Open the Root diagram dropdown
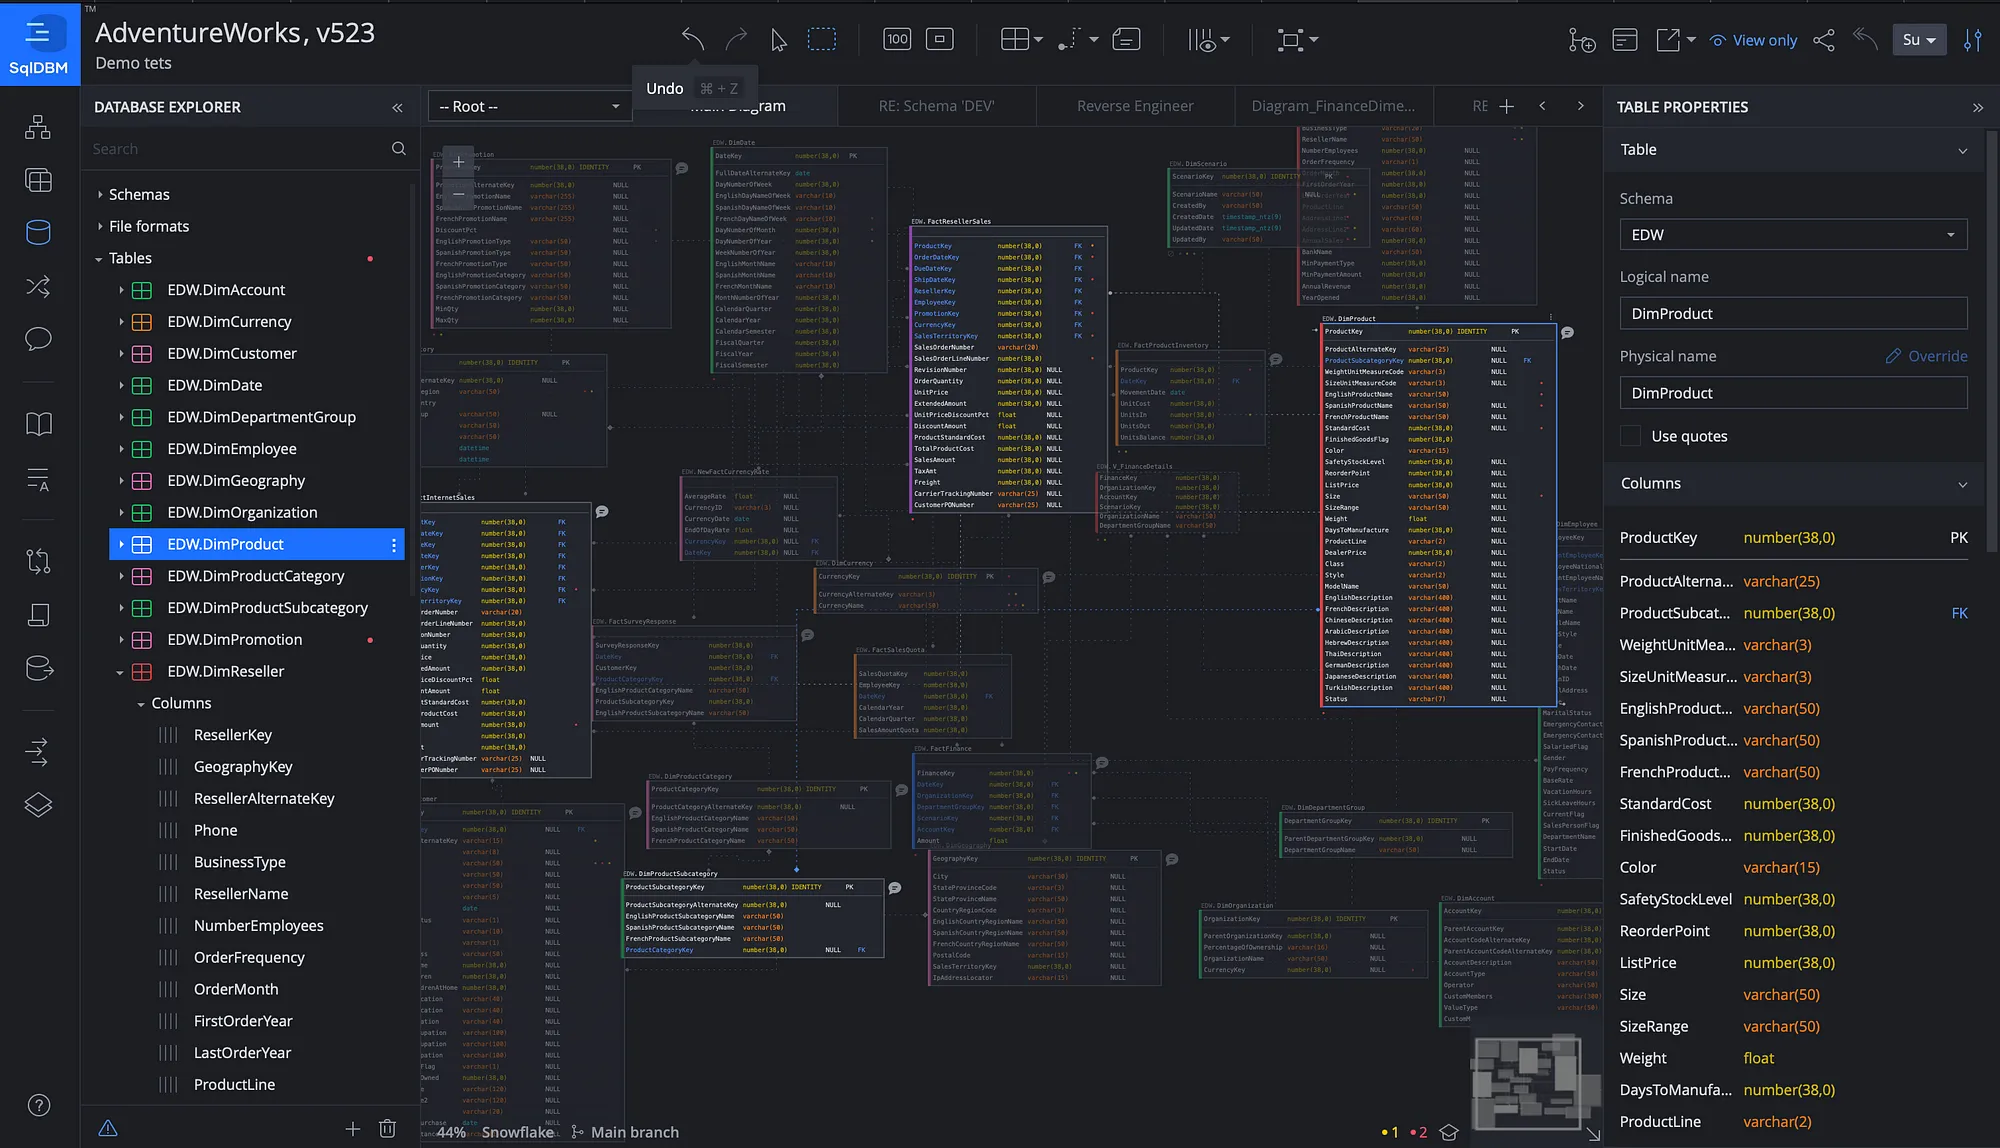The height and width of the screenshot is (1148, 2000). tap(530, 106)
